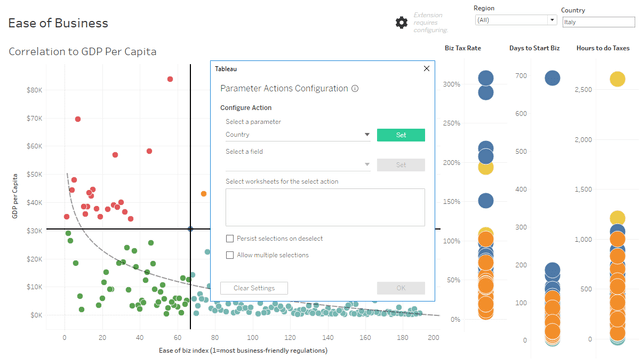Select the top red dot above $80K

pos(170,79)
